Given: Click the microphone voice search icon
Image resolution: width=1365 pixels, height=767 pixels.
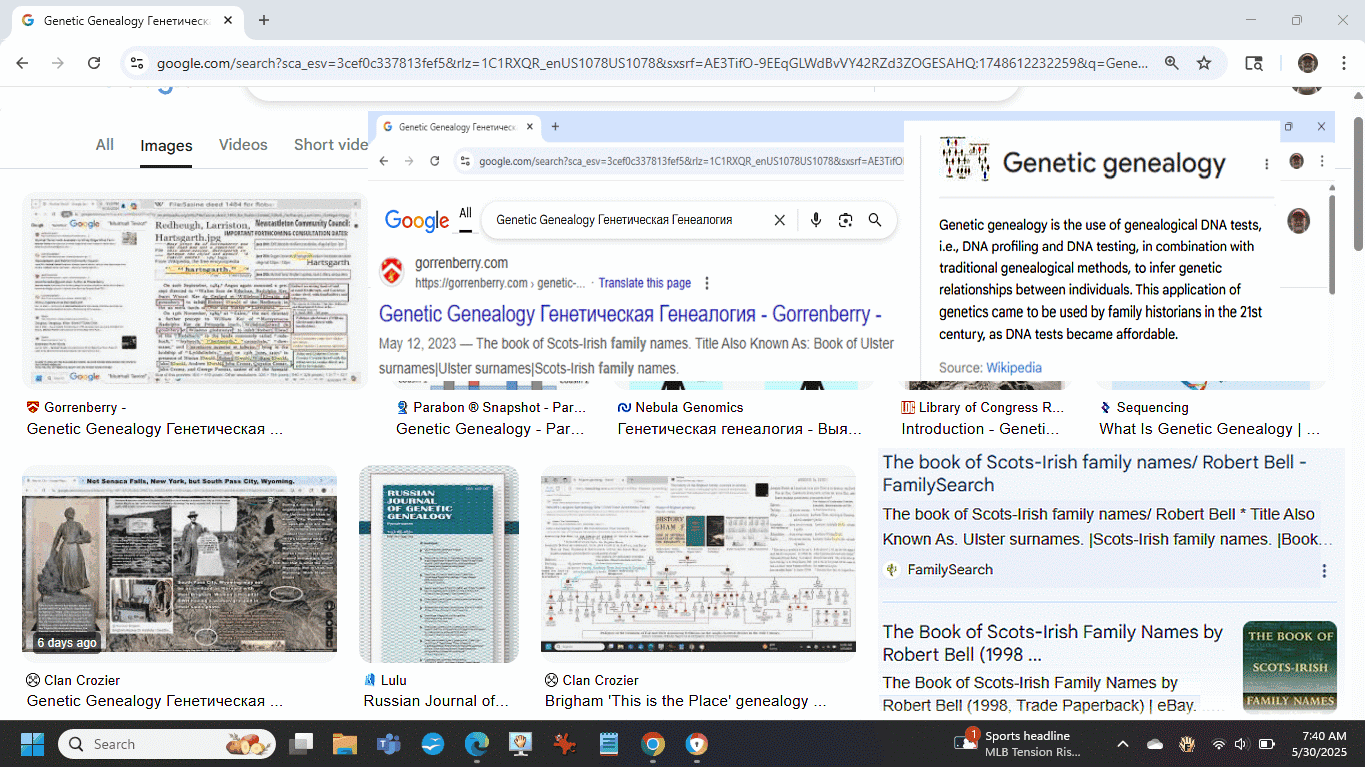Looking at the screenshot, I should pos(816,220).
